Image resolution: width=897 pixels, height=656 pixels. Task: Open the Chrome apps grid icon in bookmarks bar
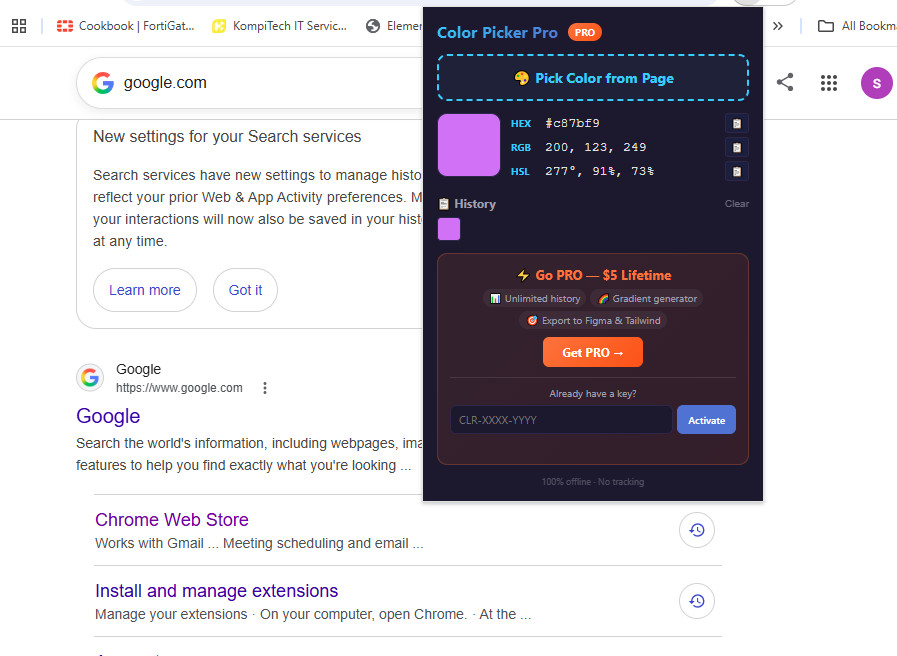[x=19, y=26]
